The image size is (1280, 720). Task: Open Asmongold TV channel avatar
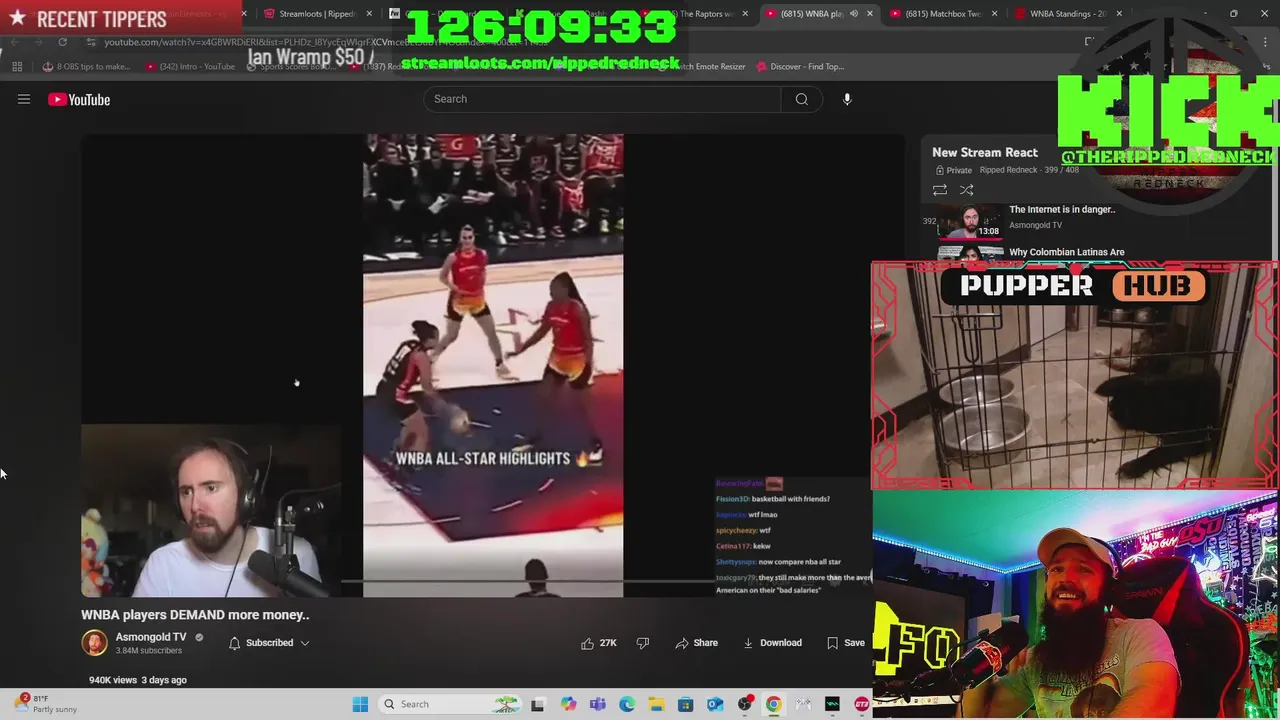(94, 643)
